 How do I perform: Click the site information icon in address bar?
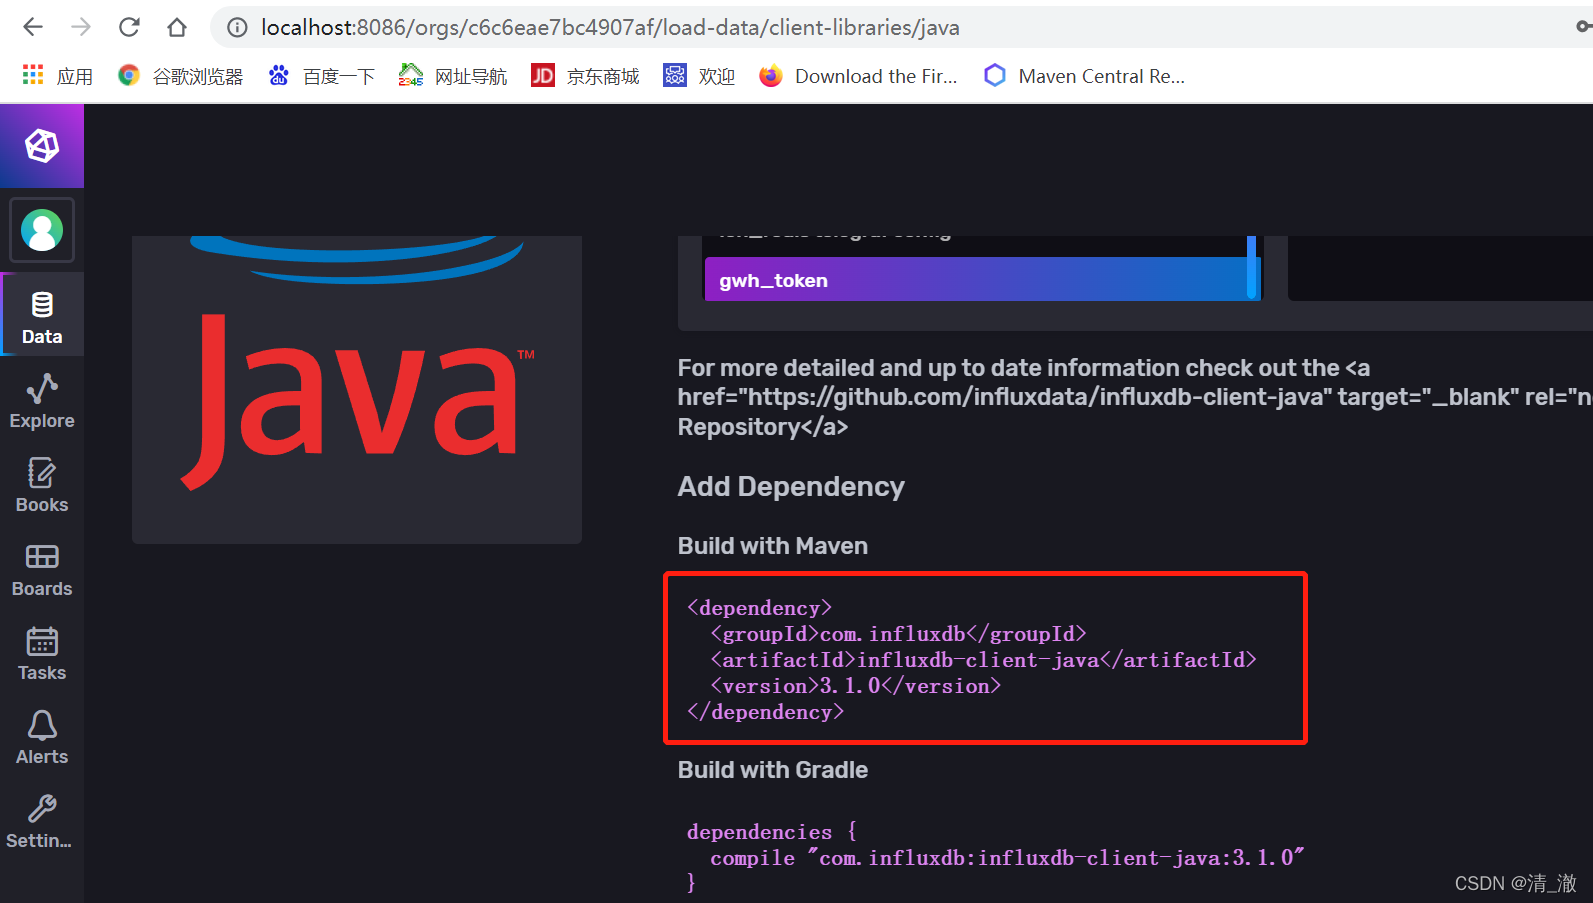click(x=237, y=27)
